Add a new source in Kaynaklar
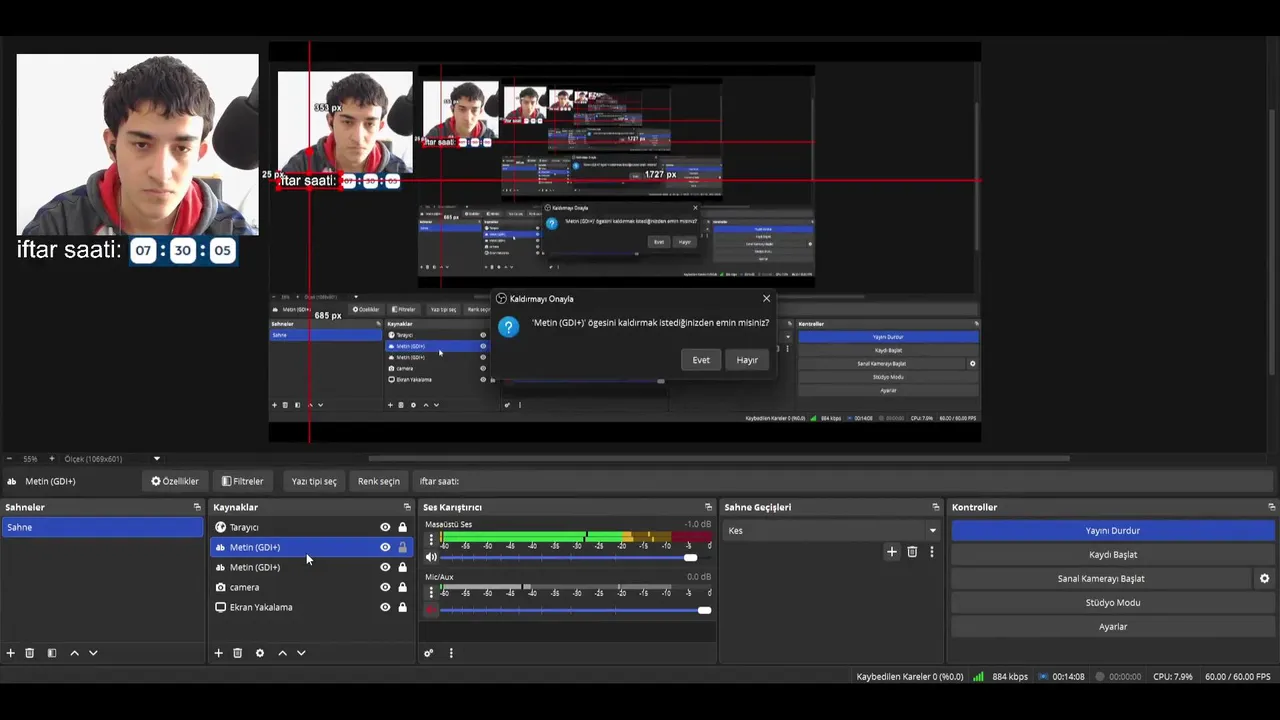 pos(218,653)
